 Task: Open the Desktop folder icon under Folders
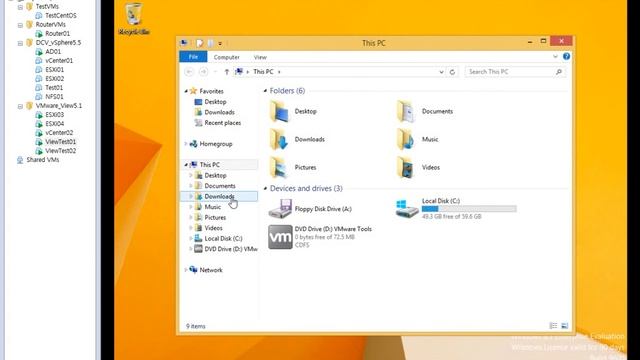pyautogui.click(x=280, y=111)
